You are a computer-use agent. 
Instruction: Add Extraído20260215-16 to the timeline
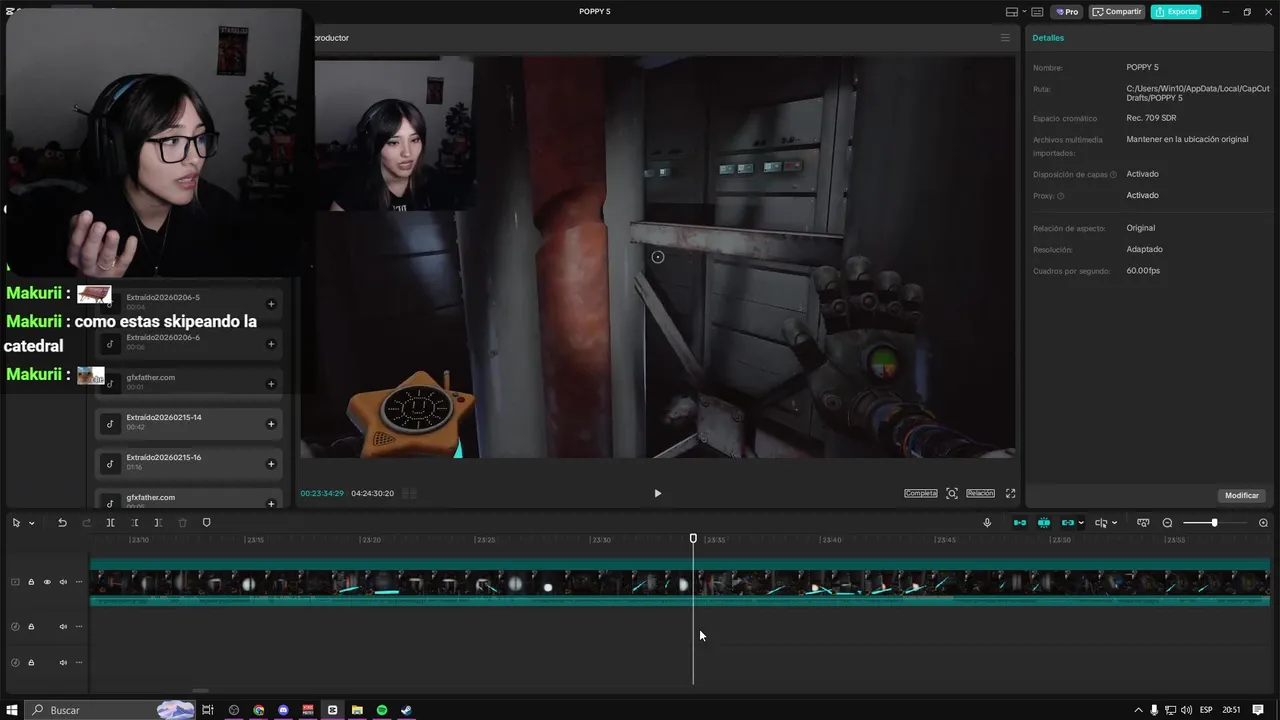point(271,464)
